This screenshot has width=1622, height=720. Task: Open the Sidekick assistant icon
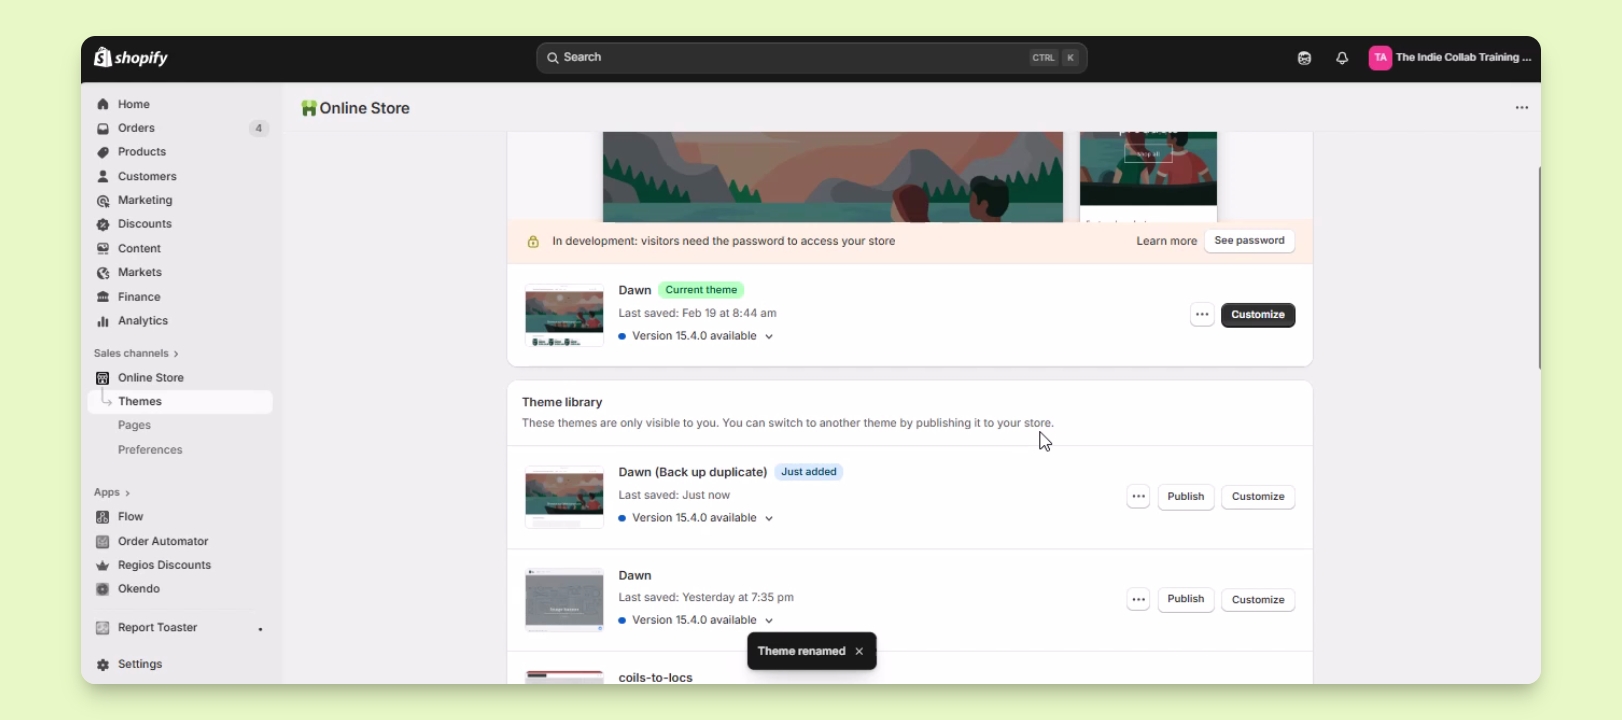[1304, 58]
